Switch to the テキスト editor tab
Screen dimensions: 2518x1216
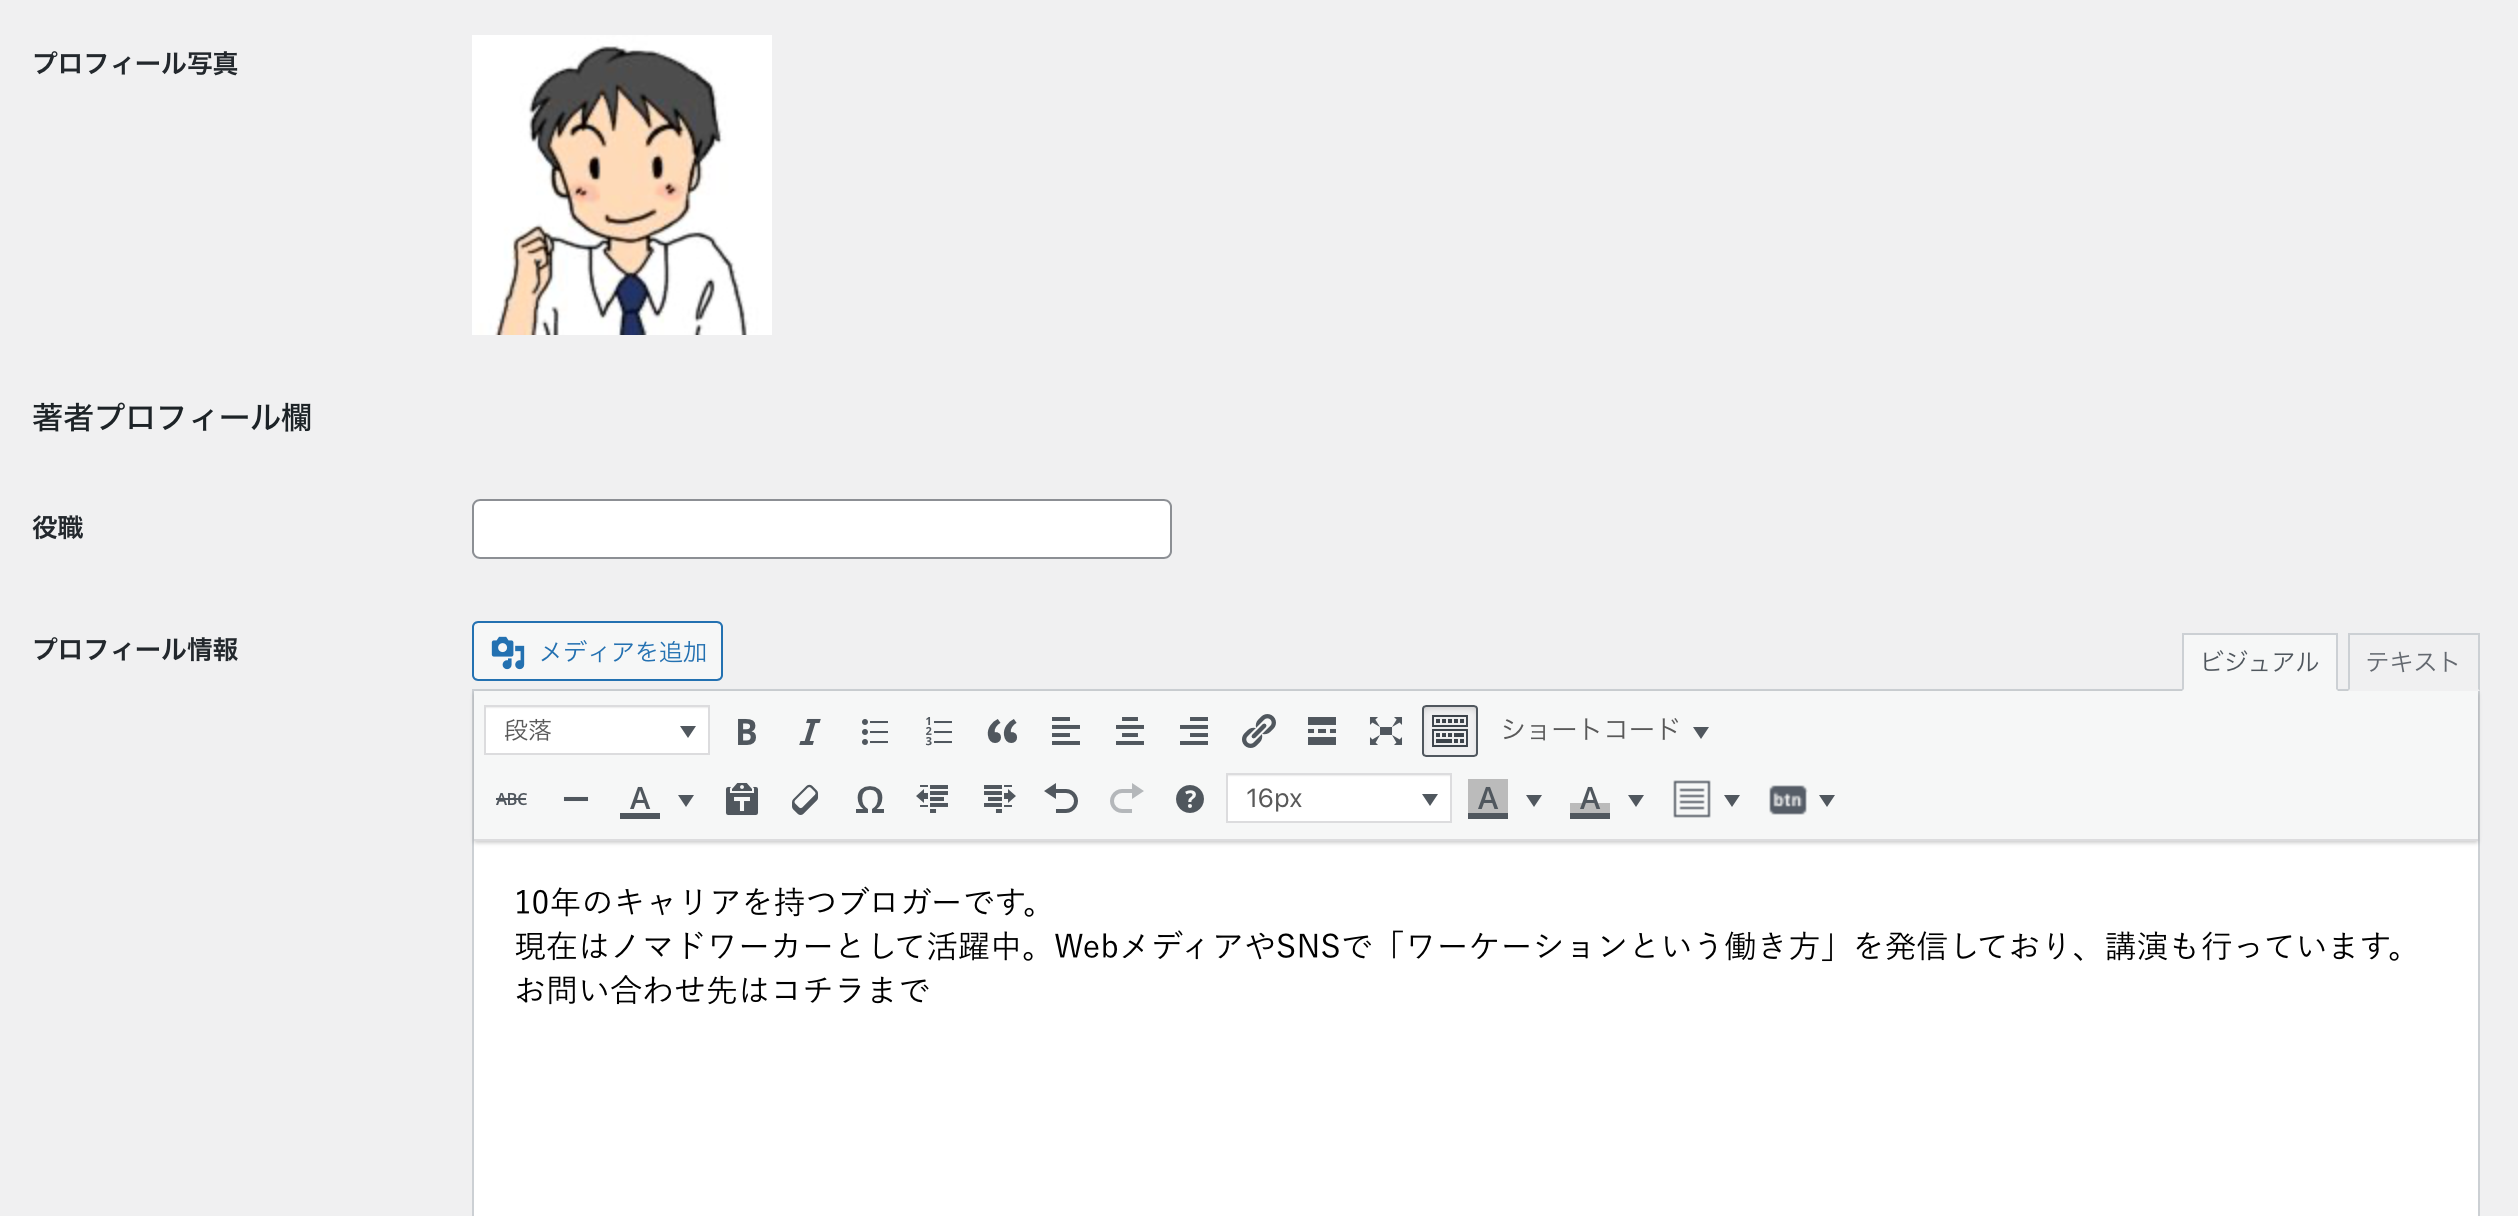tap(2411, 662)
